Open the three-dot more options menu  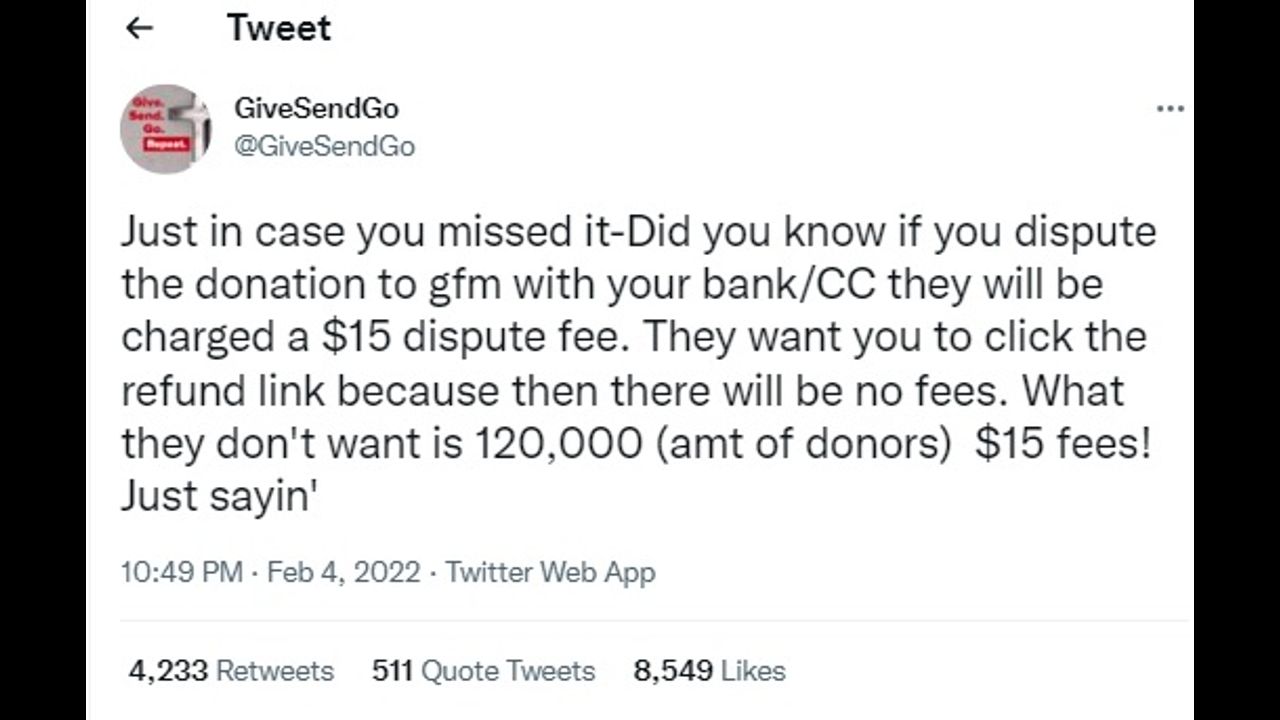click(x=1170, y=109)
